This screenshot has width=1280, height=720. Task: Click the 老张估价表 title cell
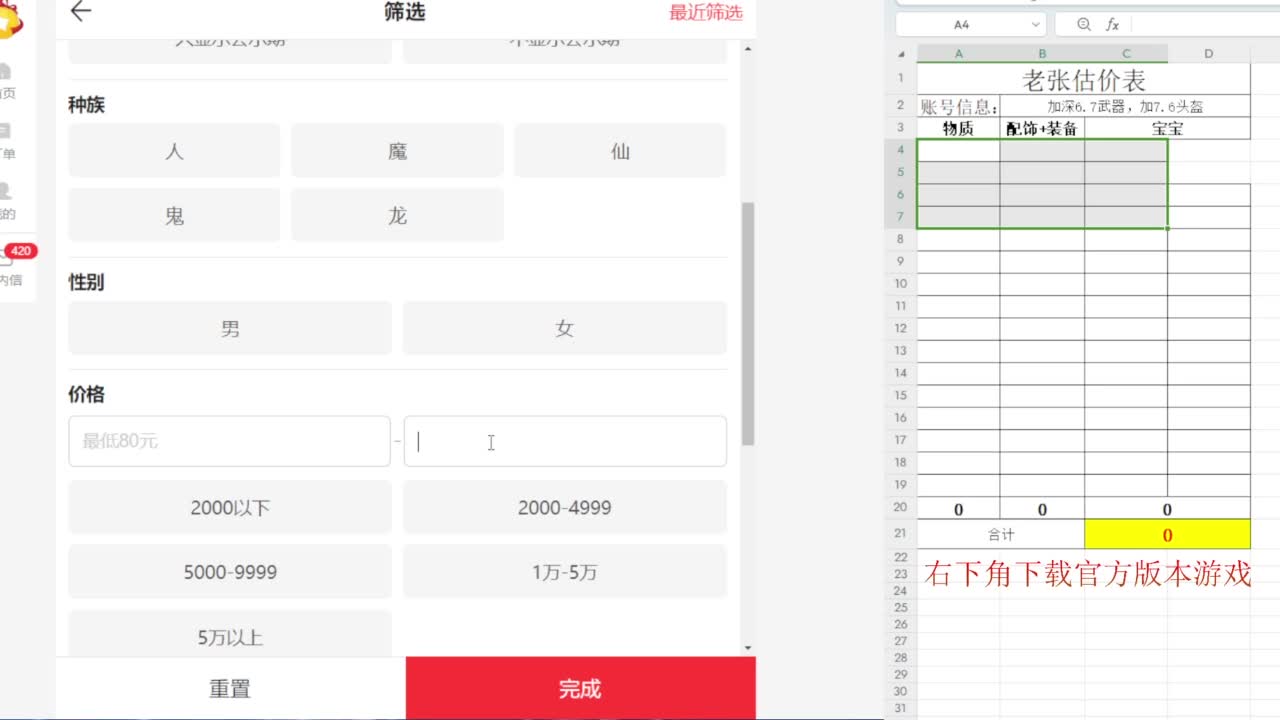pos(1084,80)
